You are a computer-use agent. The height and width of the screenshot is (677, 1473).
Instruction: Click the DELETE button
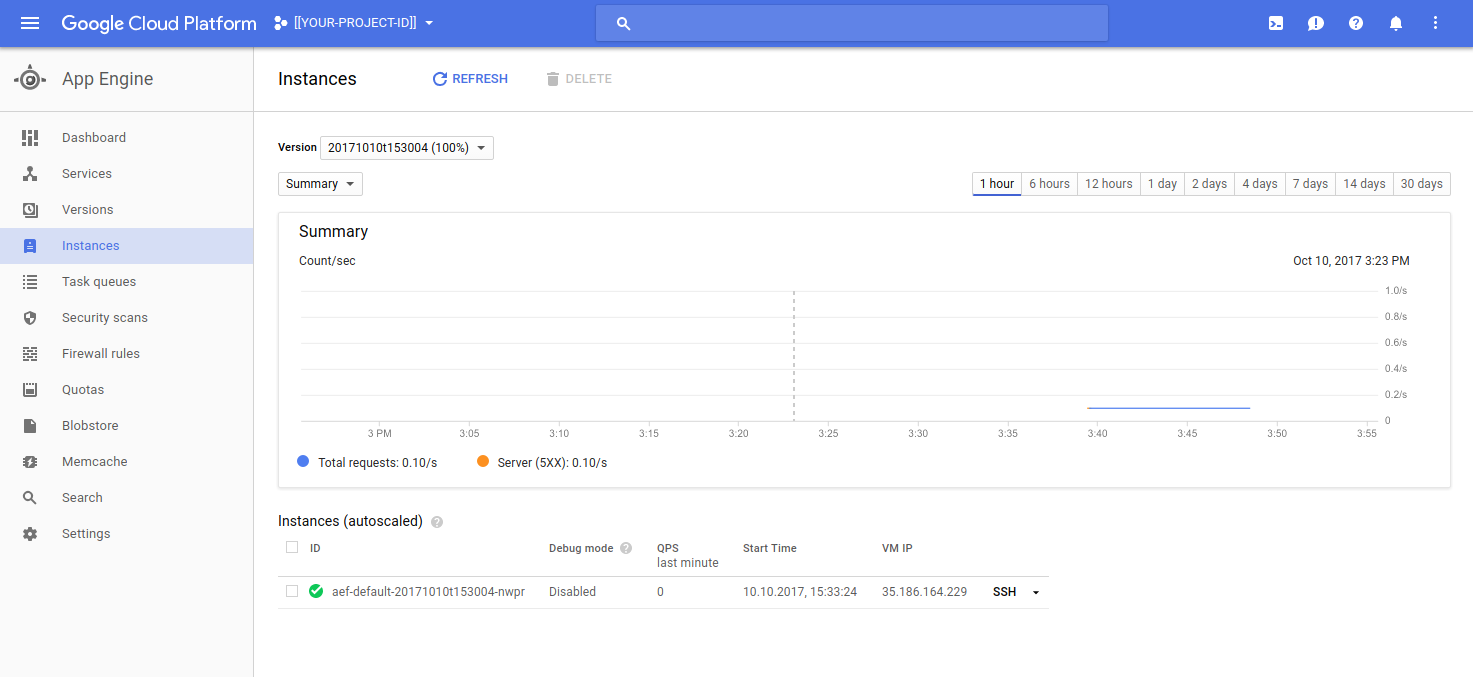579,79
